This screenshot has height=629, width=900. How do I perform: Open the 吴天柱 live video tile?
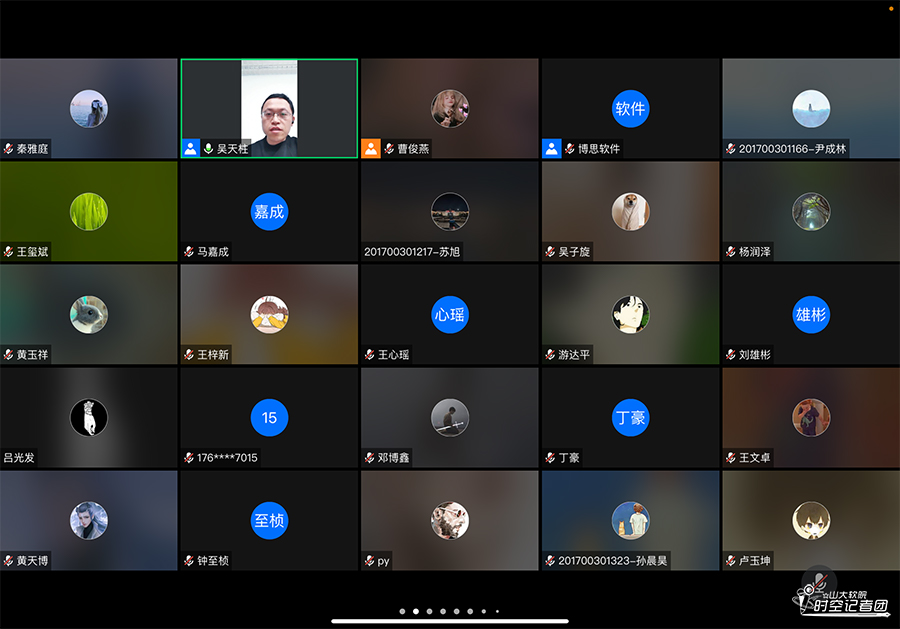pos(269,108)
